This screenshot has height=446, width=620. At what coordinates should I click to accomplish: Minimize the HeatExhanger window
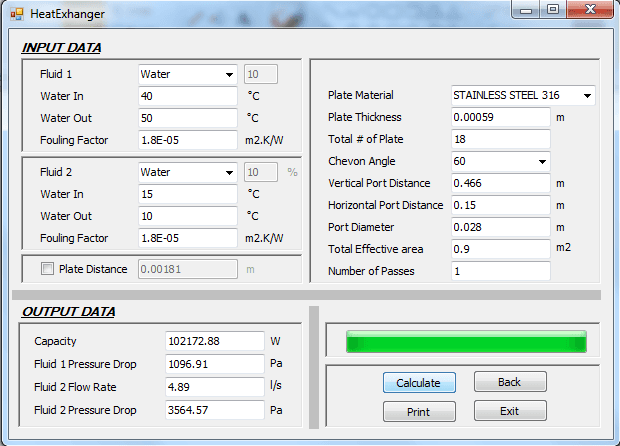click(x=526, y=9)
